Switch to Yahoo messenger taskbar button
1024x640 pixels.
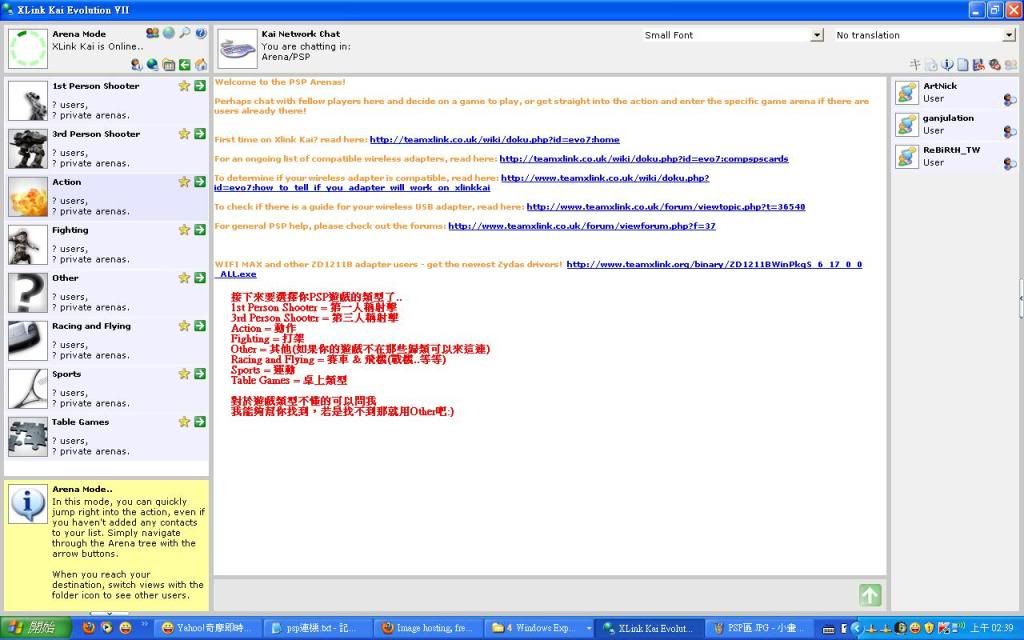pyautogui.click(x=208, y=628)
